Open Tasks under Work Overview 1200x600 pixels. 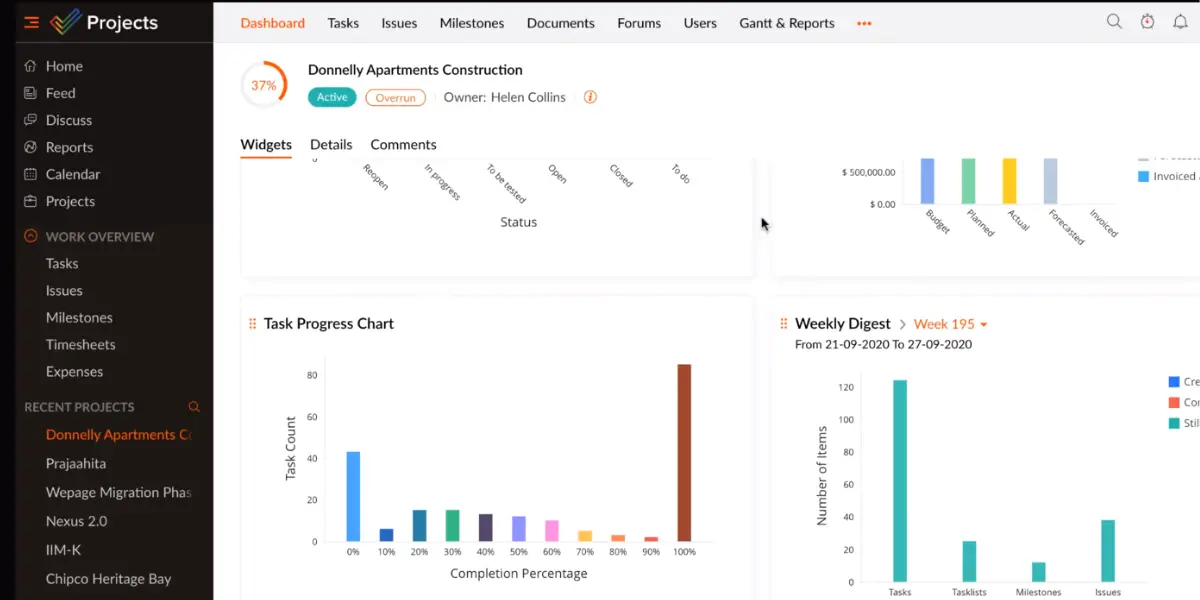pos(62,264)
